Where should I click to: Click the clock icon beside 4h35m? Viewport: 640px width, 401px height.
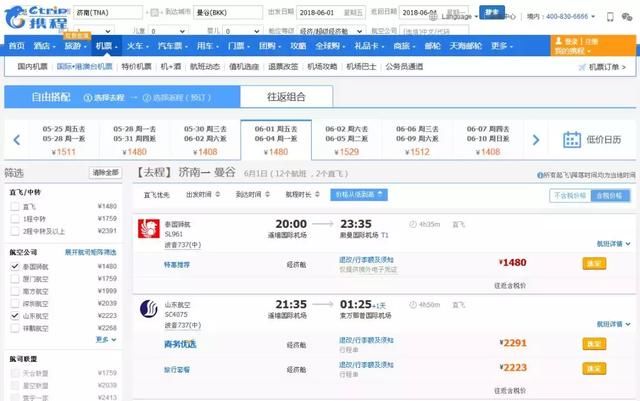point(413,224)
